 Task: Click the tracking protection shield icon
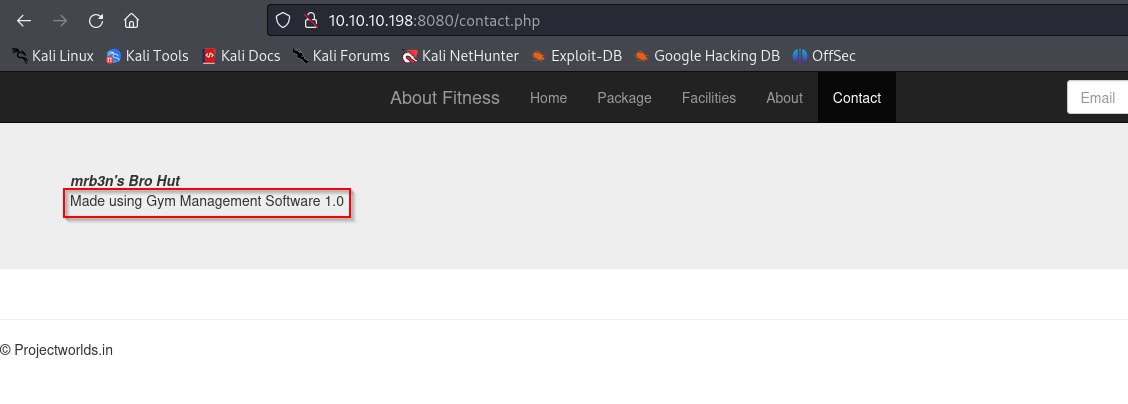(283, 20)
